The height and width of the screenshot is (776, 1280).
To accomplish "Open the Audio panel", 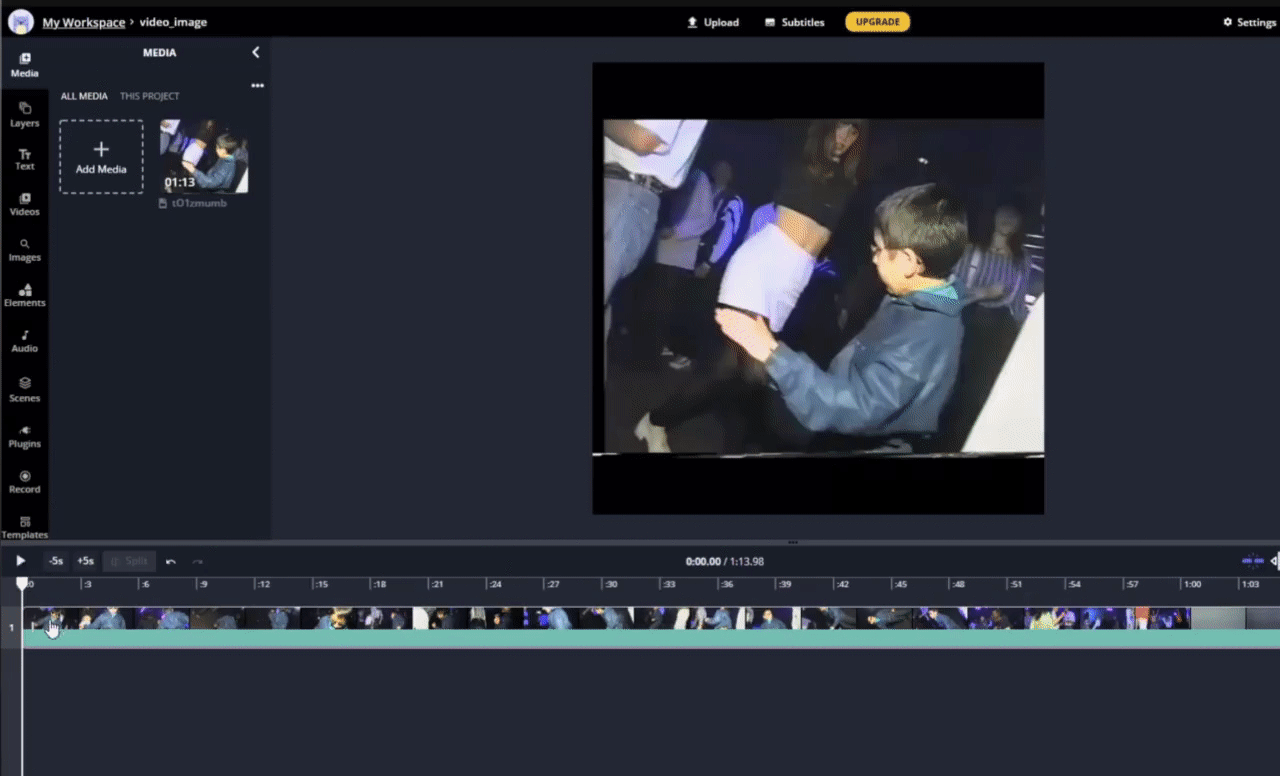I will [24, 341].
